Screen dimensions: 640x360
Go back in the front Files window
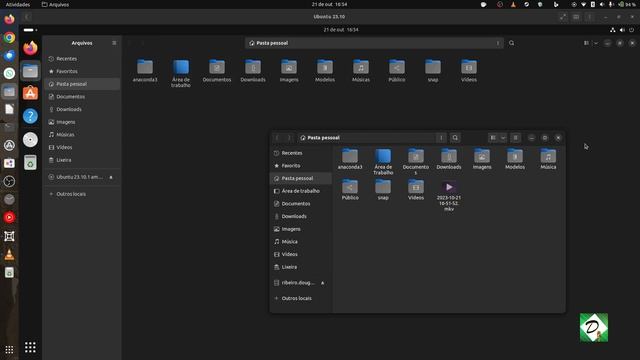(277, 138)
